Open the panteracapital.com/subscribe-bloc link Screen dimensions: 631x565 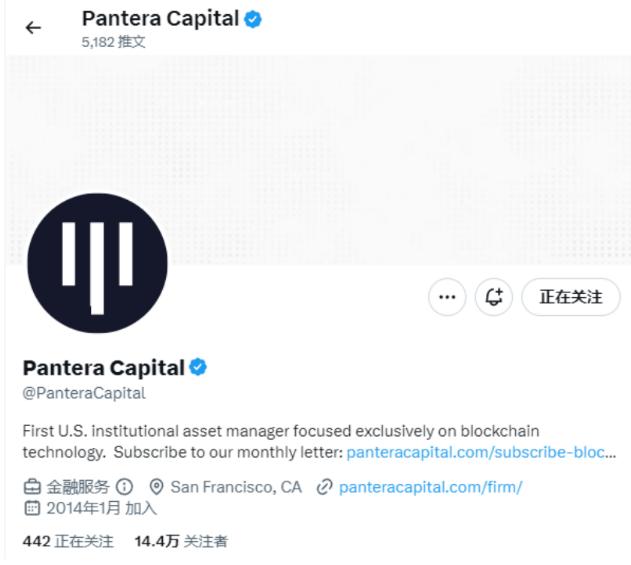(481, 452)
